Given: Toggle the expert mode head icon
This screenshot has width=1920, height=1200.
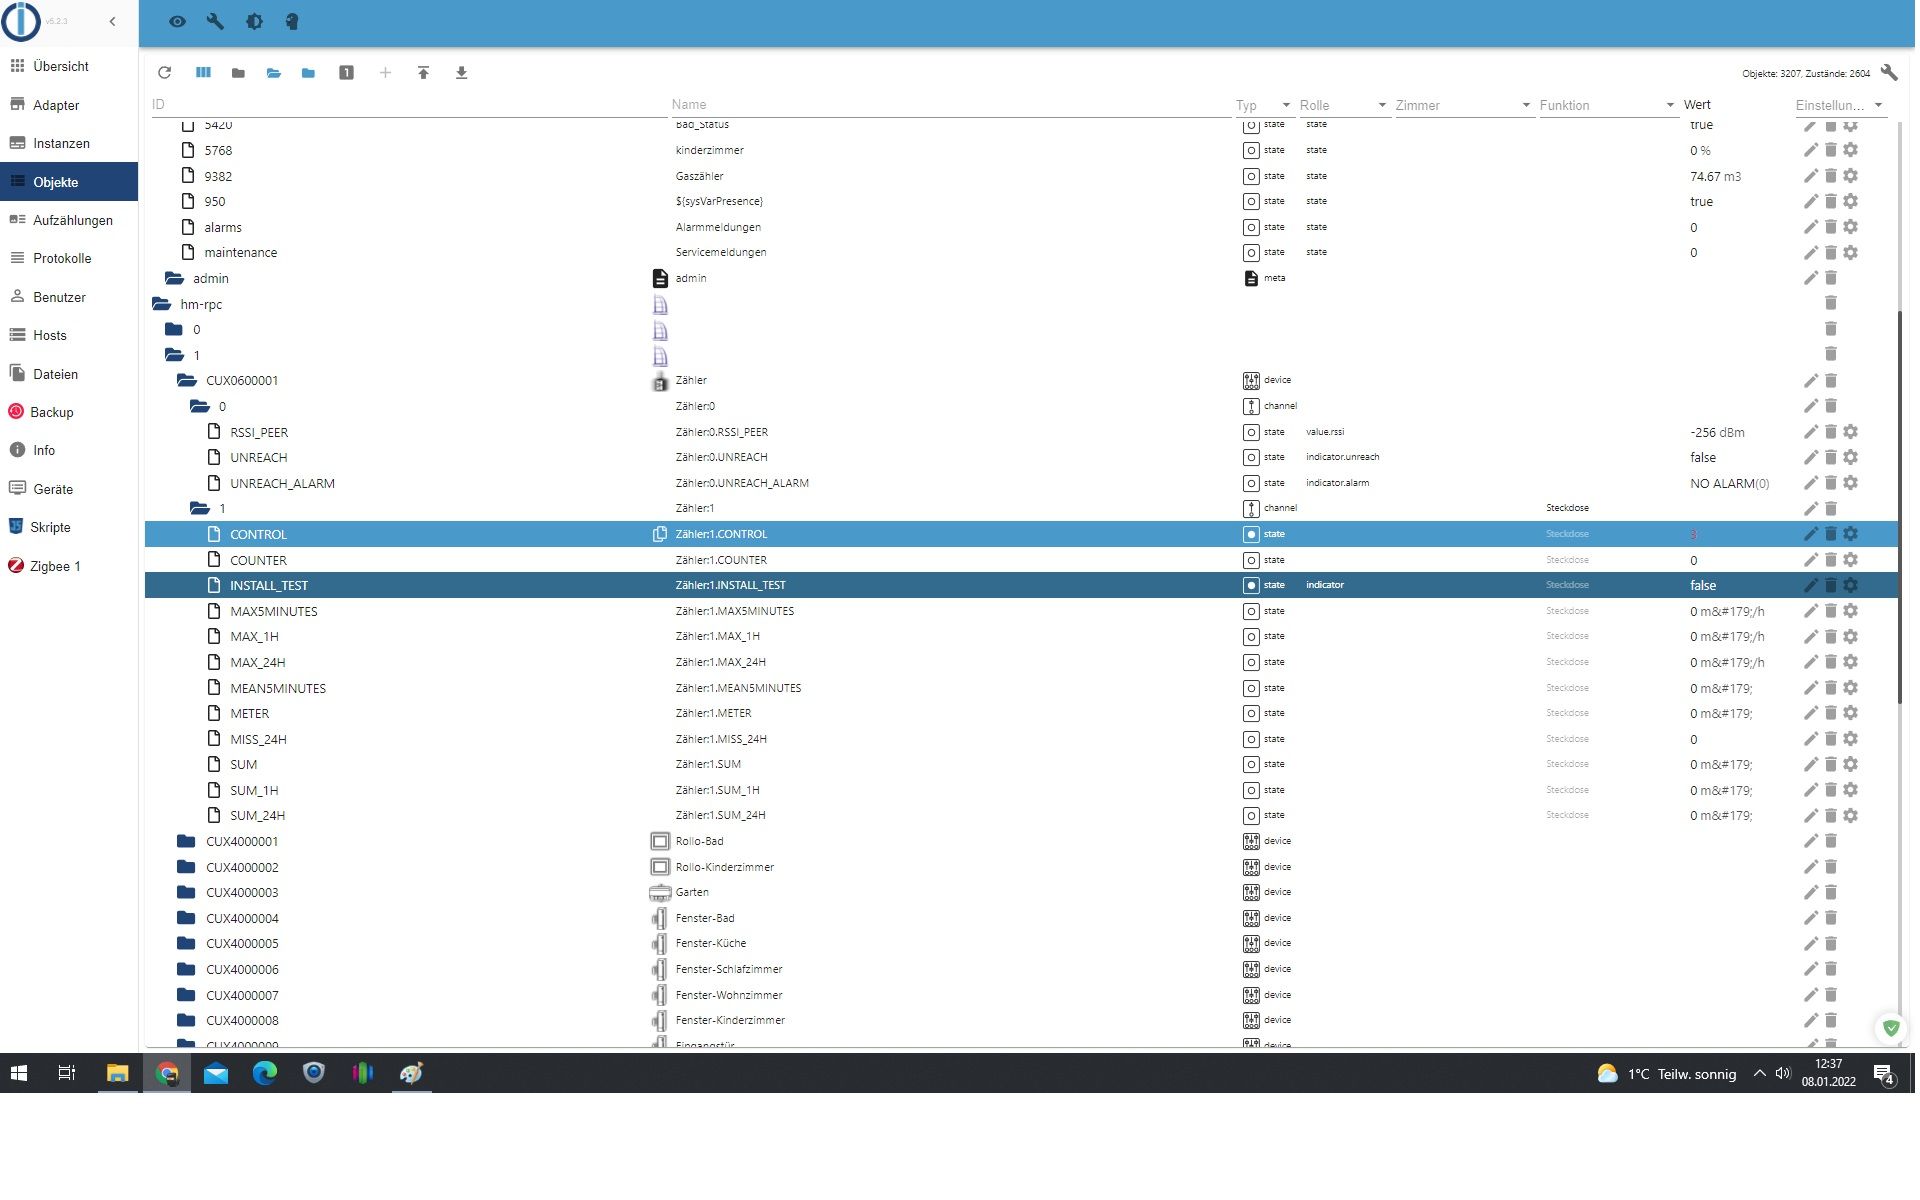Looking at the screenshot, I should coord(292,21).
